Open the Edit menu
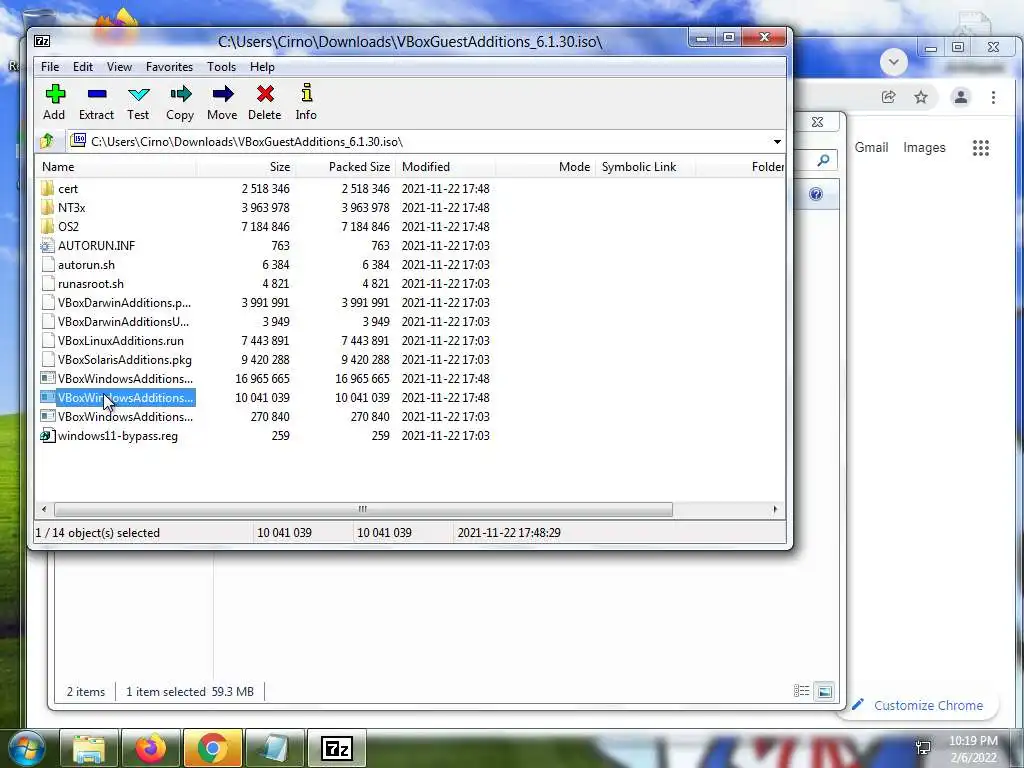The width and height of the screenshot is (1024, 768). 82,67
